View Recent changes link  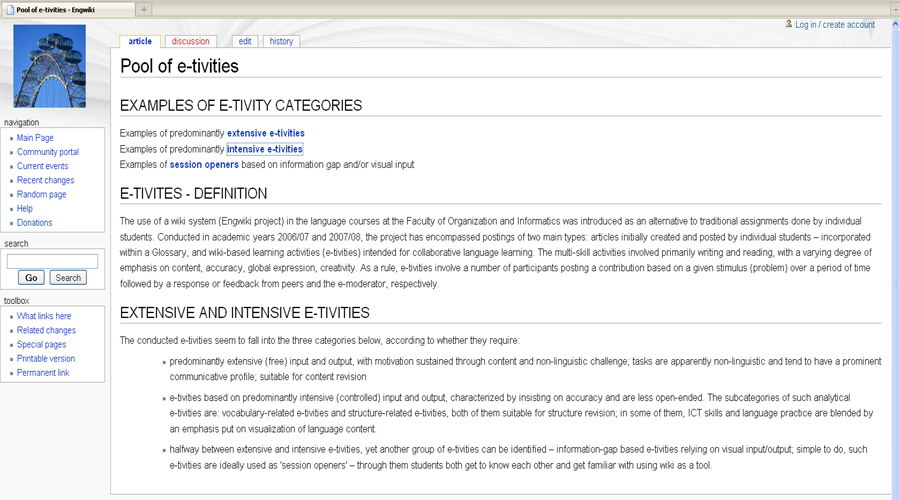click(x=45, y=180)
